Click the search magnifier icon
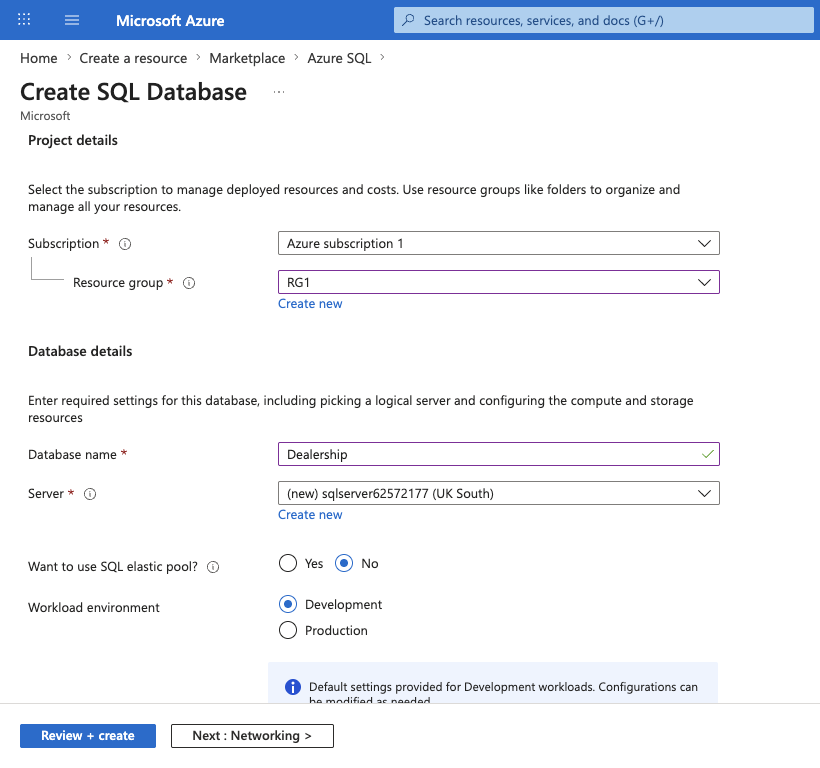 pos(408,20)
